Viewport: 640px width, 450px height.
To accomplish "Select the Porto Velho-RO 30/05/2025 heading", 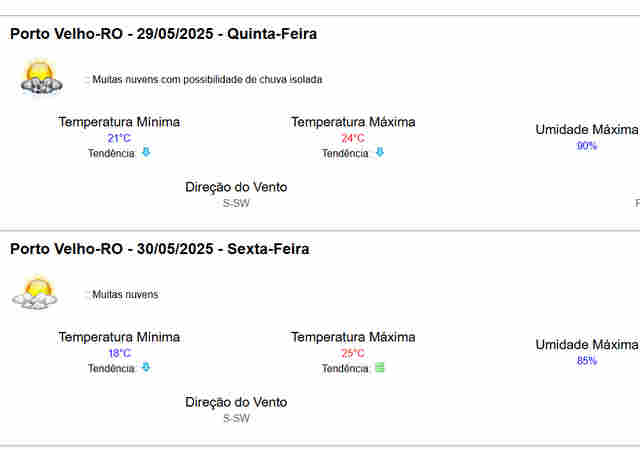I will 159,249.
